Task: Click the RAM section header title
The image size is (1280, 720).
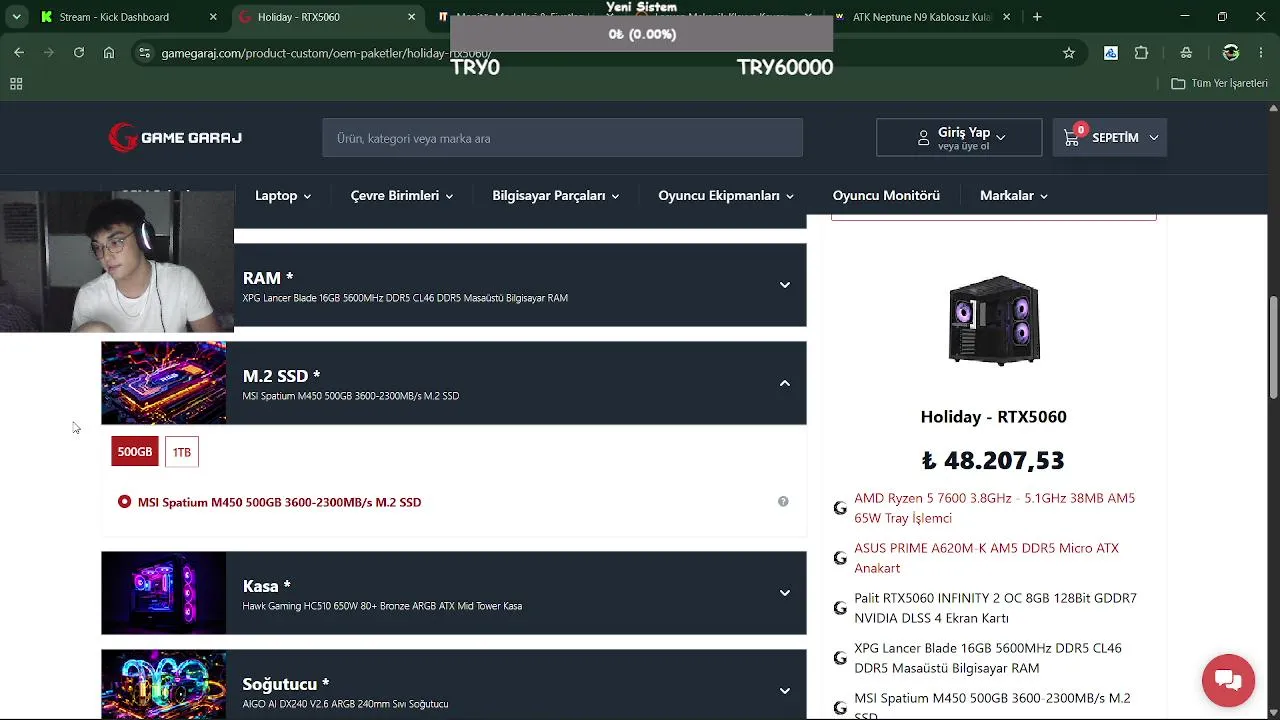Action: [268, 278]
